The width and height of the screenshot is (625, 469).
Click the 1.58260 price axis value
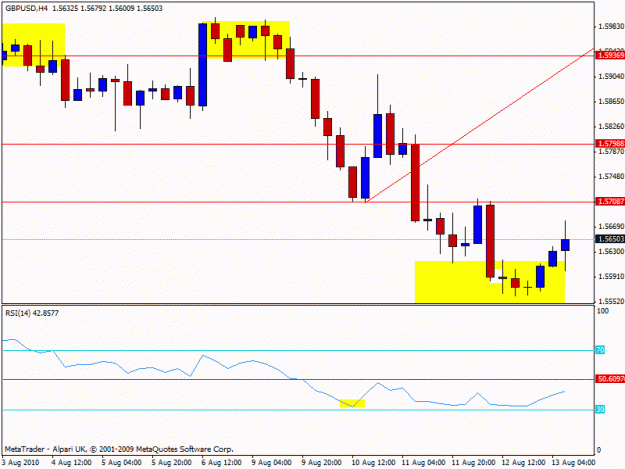click(x=611, y=126)
